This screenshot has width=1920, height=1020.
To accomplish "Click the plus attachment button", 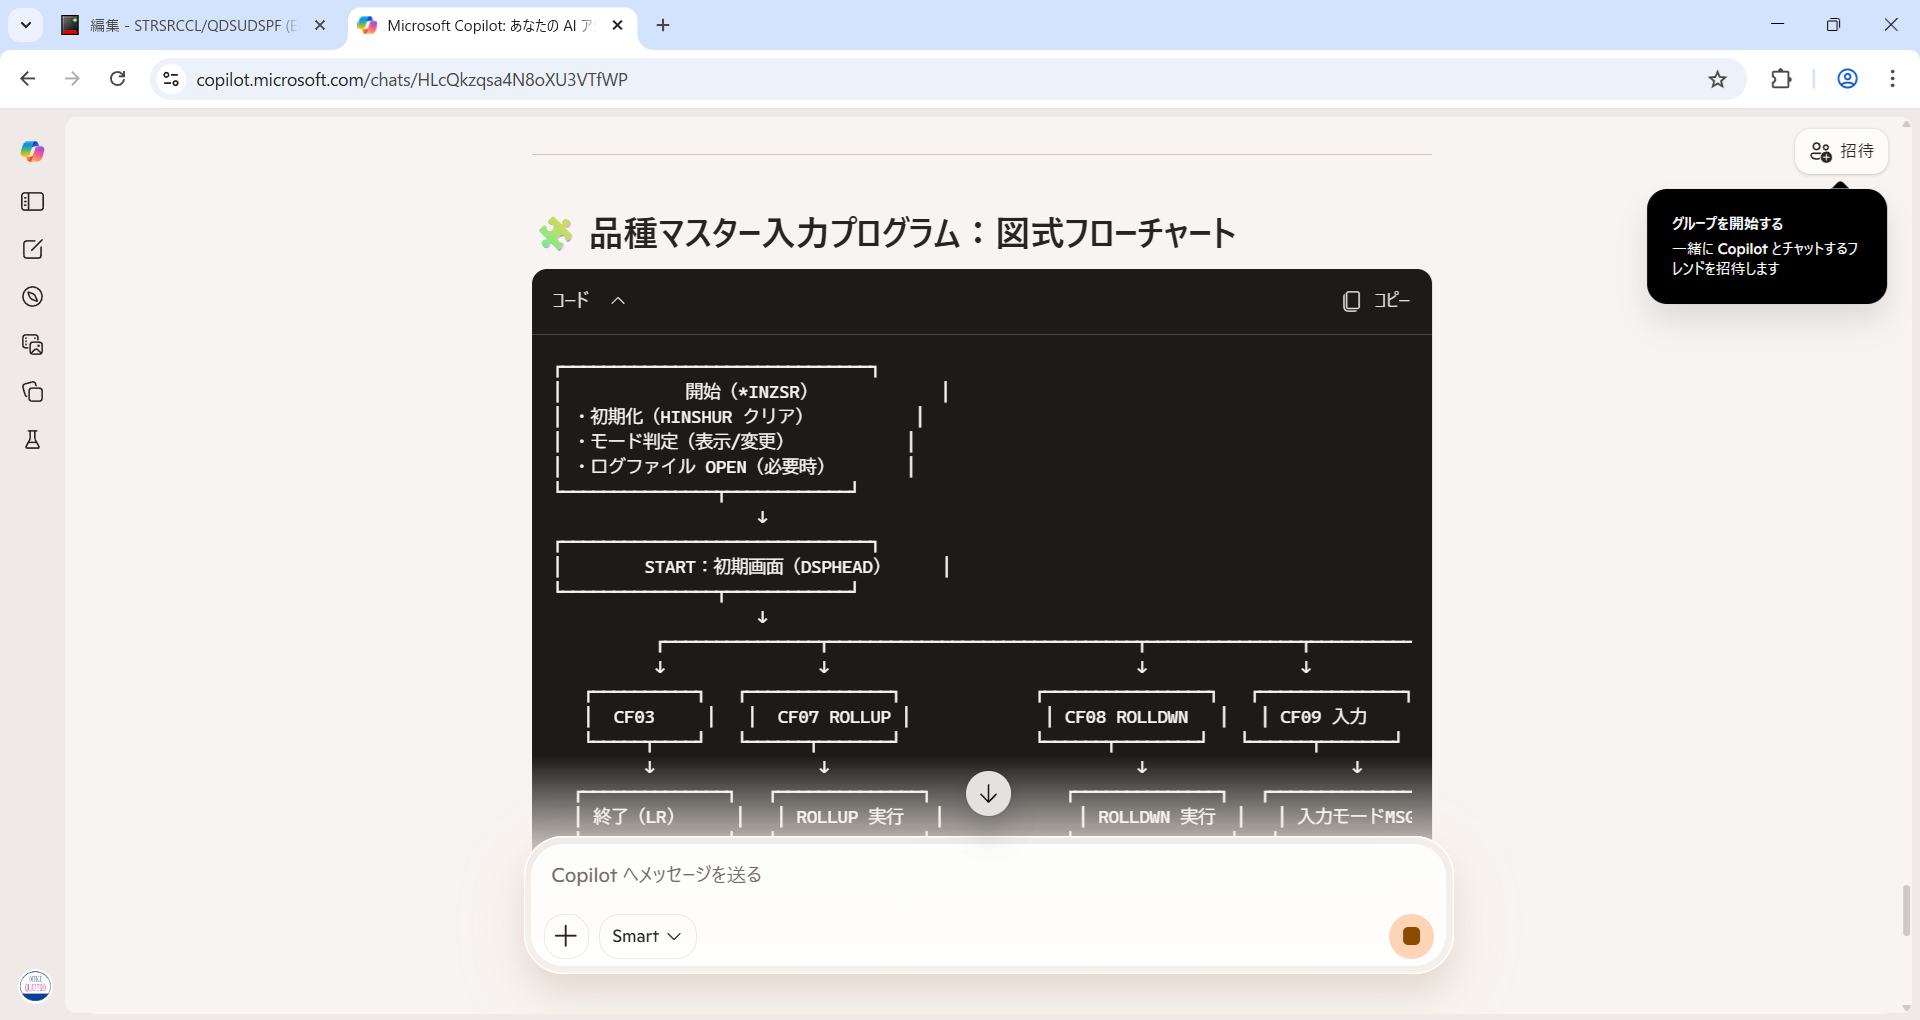I will (x=566, y=936).
